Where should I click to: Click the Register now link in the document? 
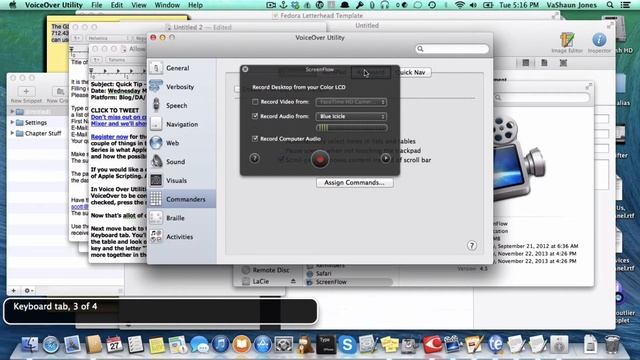[x=109, y=137]
